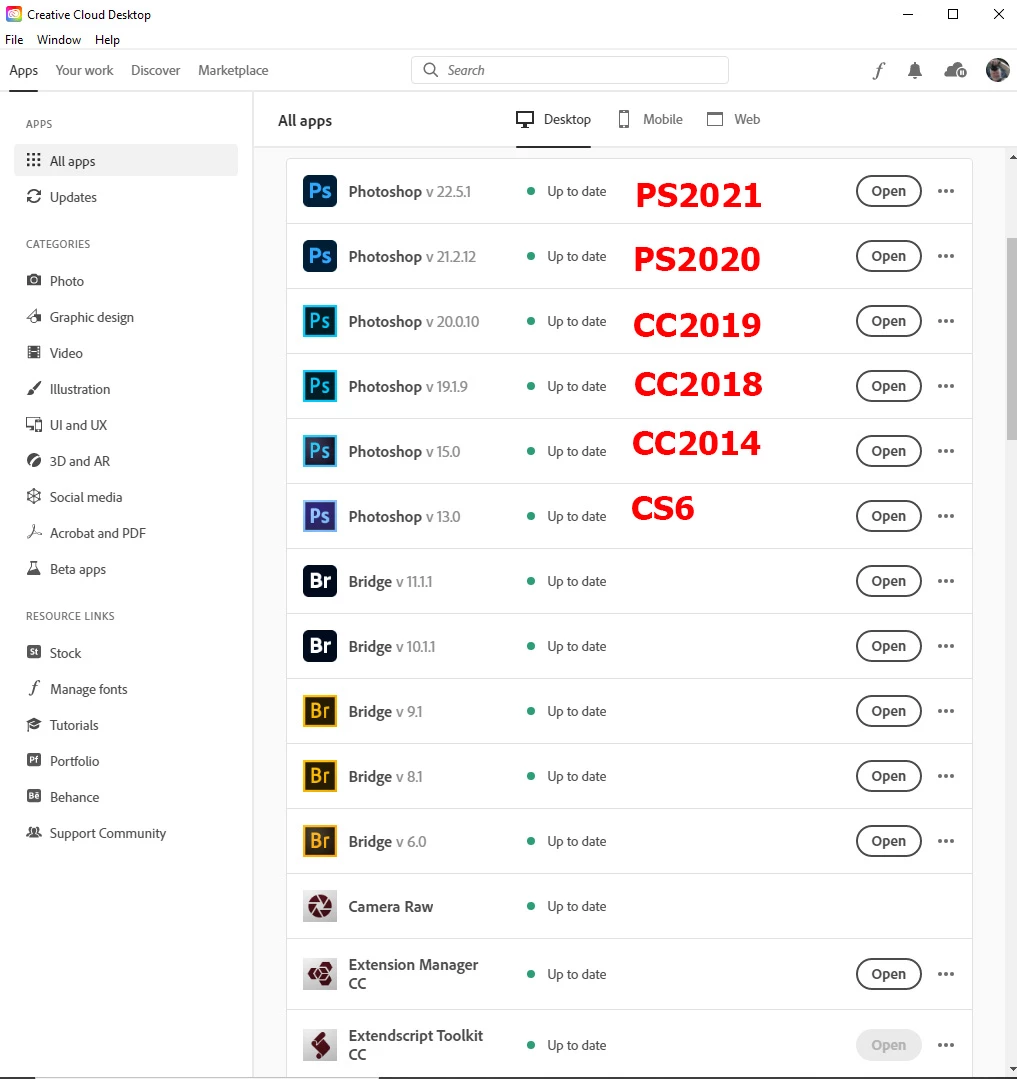Viewport: 1017px width, 1079px height.
Task: Show Mobile apps tab
Action: pos(650,120)
